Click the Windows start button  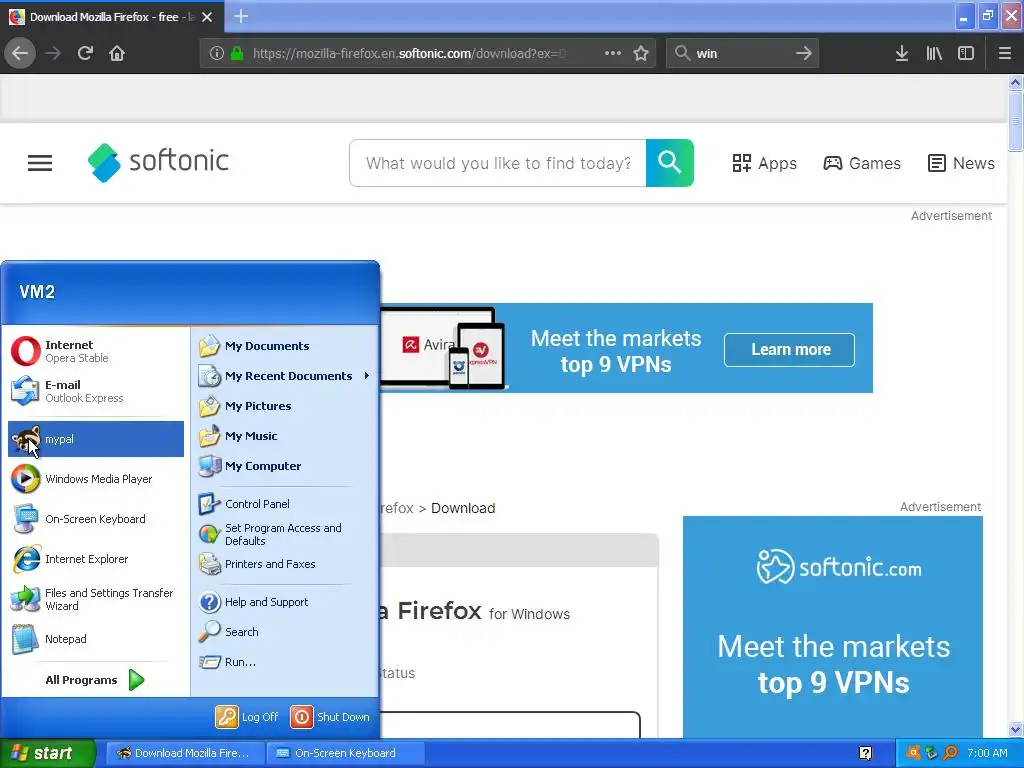(48, 753)
